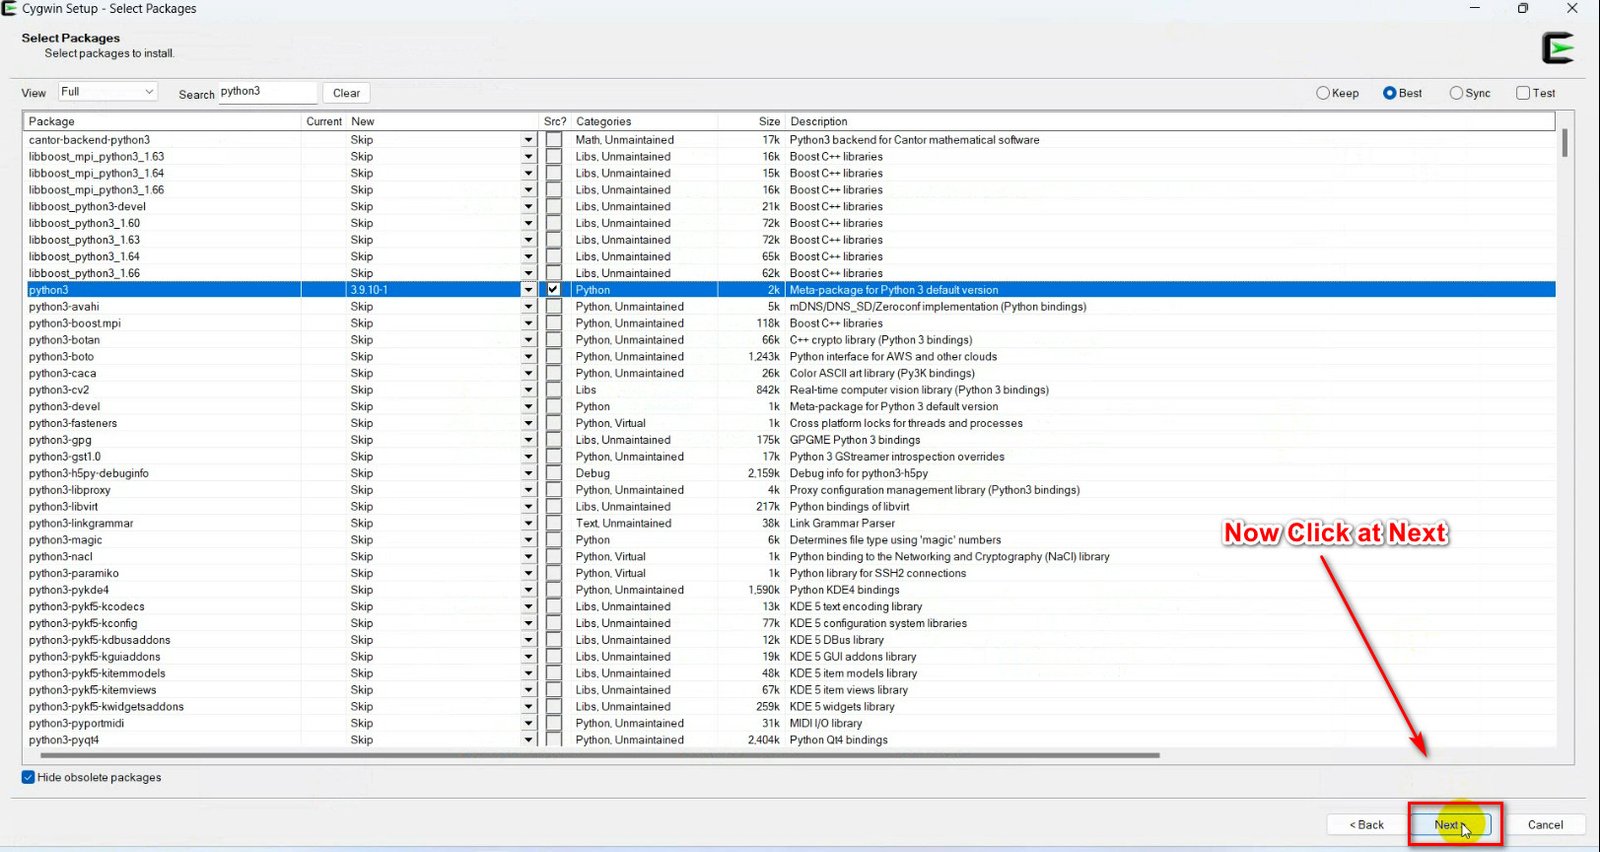Screen dimensions: 1600x852
Task: Open Skip dropdown for python3-pyqt4
Action: click(528, 740)
